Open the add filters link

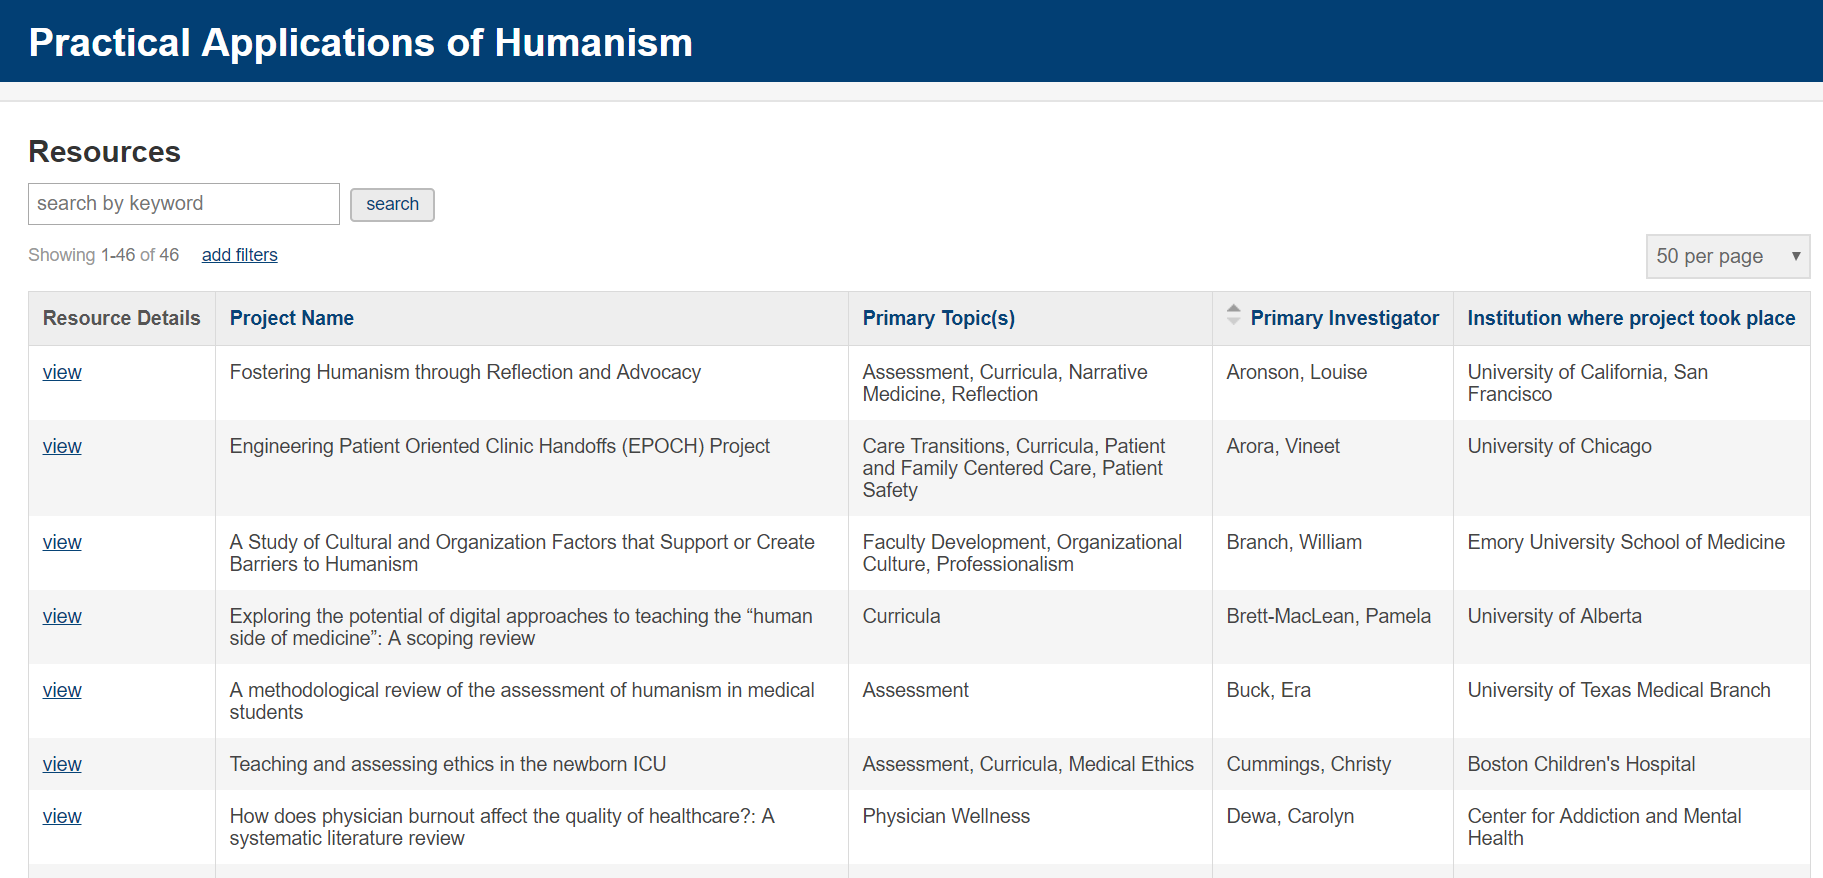pyautogui.click(x=239, y=255)
